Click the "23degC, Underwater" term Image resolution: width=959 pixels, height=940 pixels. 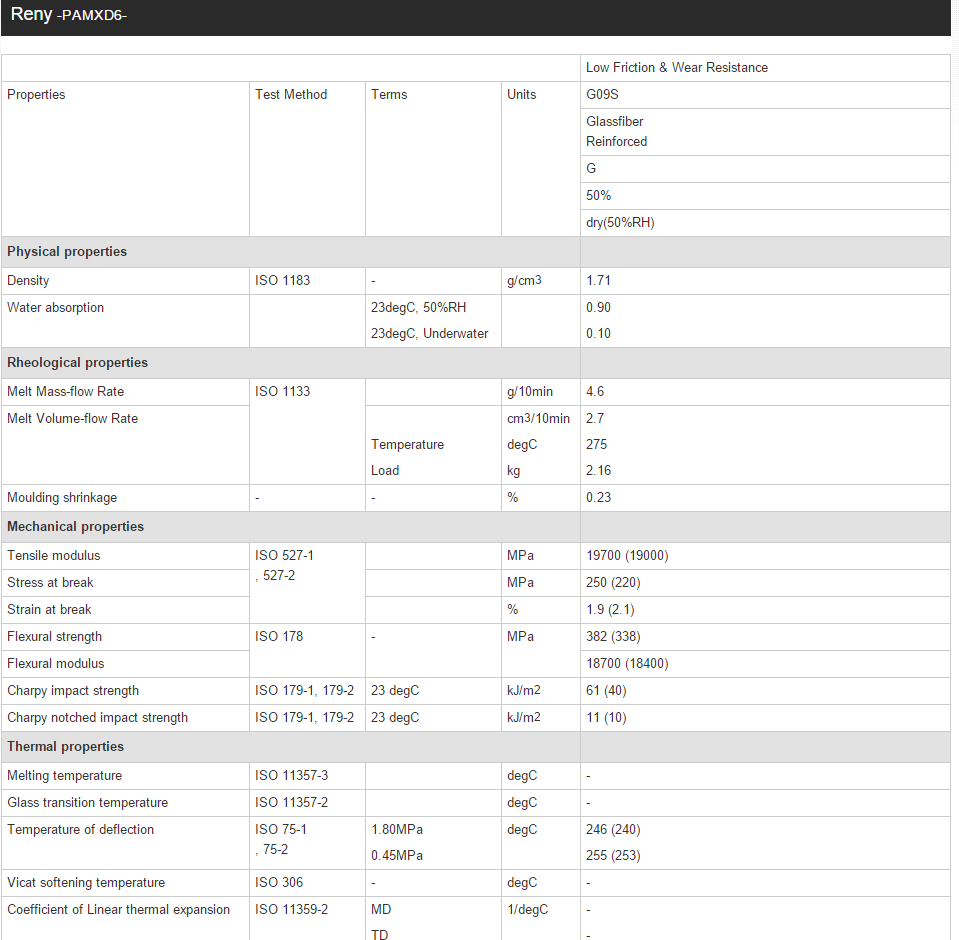(429, 333)
